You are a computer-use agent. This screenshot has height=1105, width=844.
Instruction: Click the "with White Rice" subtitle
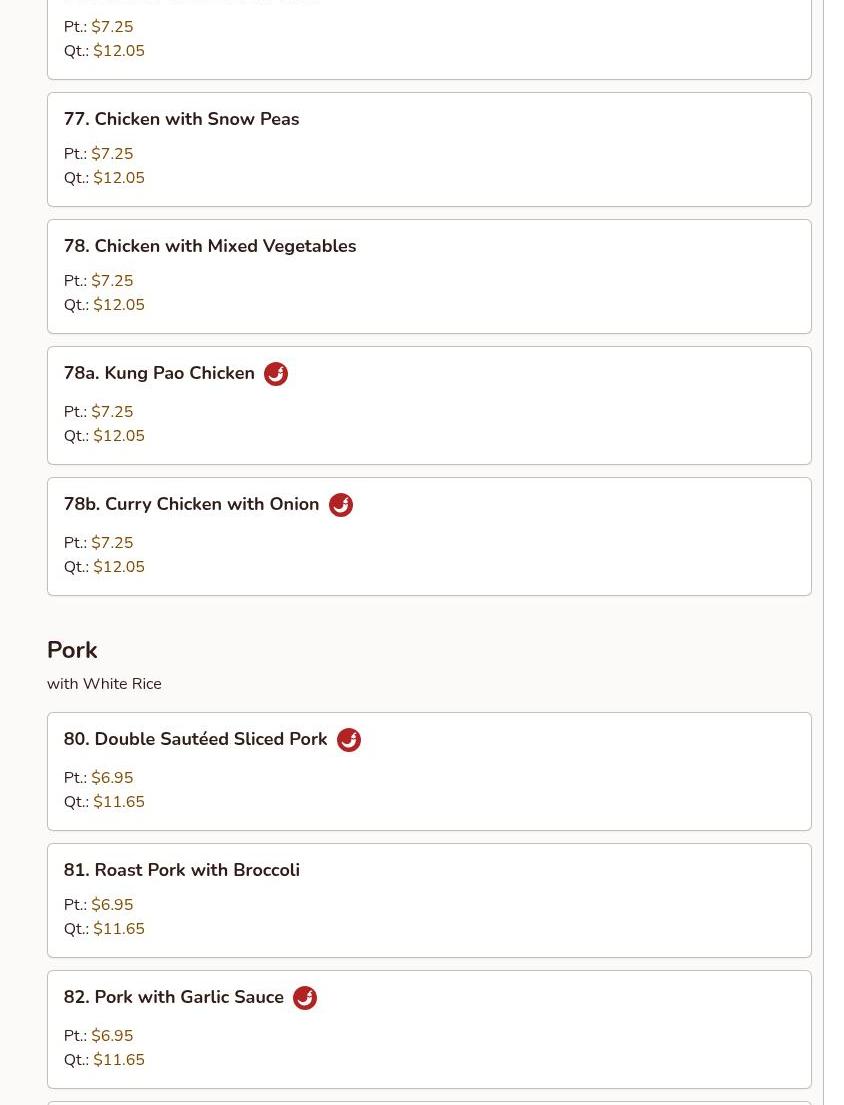(104, 684)
